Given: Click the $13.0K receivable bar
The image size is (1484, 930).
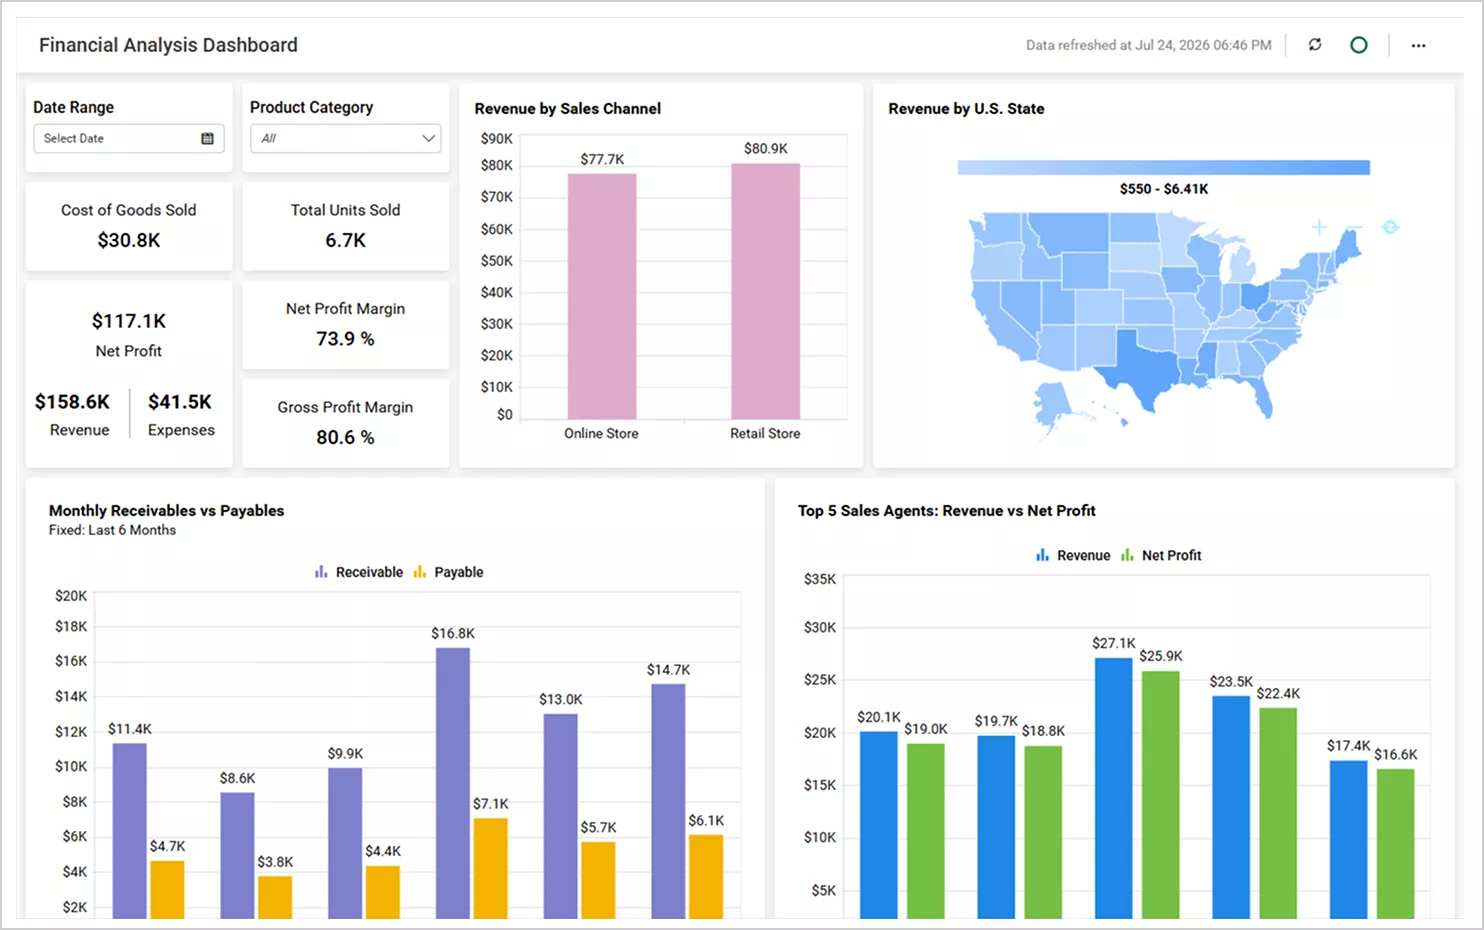Looking at the screenshot, I should (561, 816).
